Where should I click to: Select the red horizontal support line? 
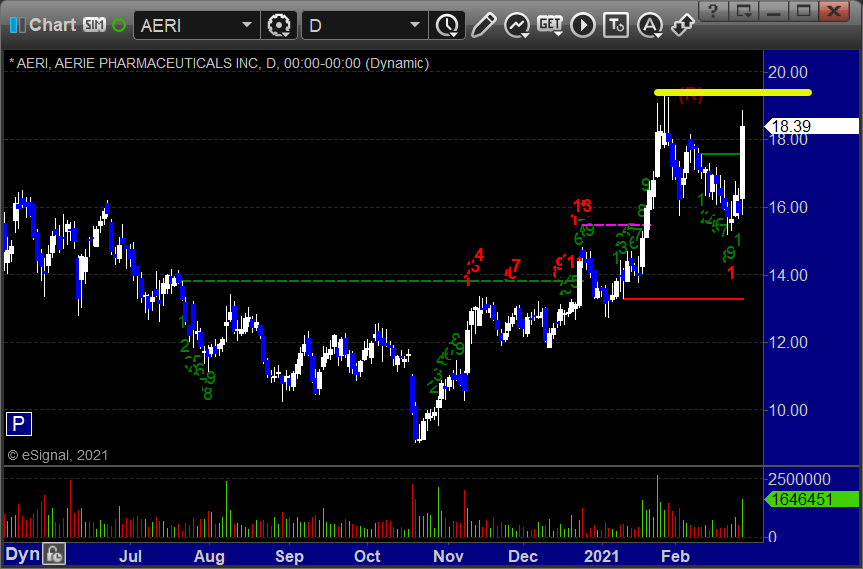point(683,299)
